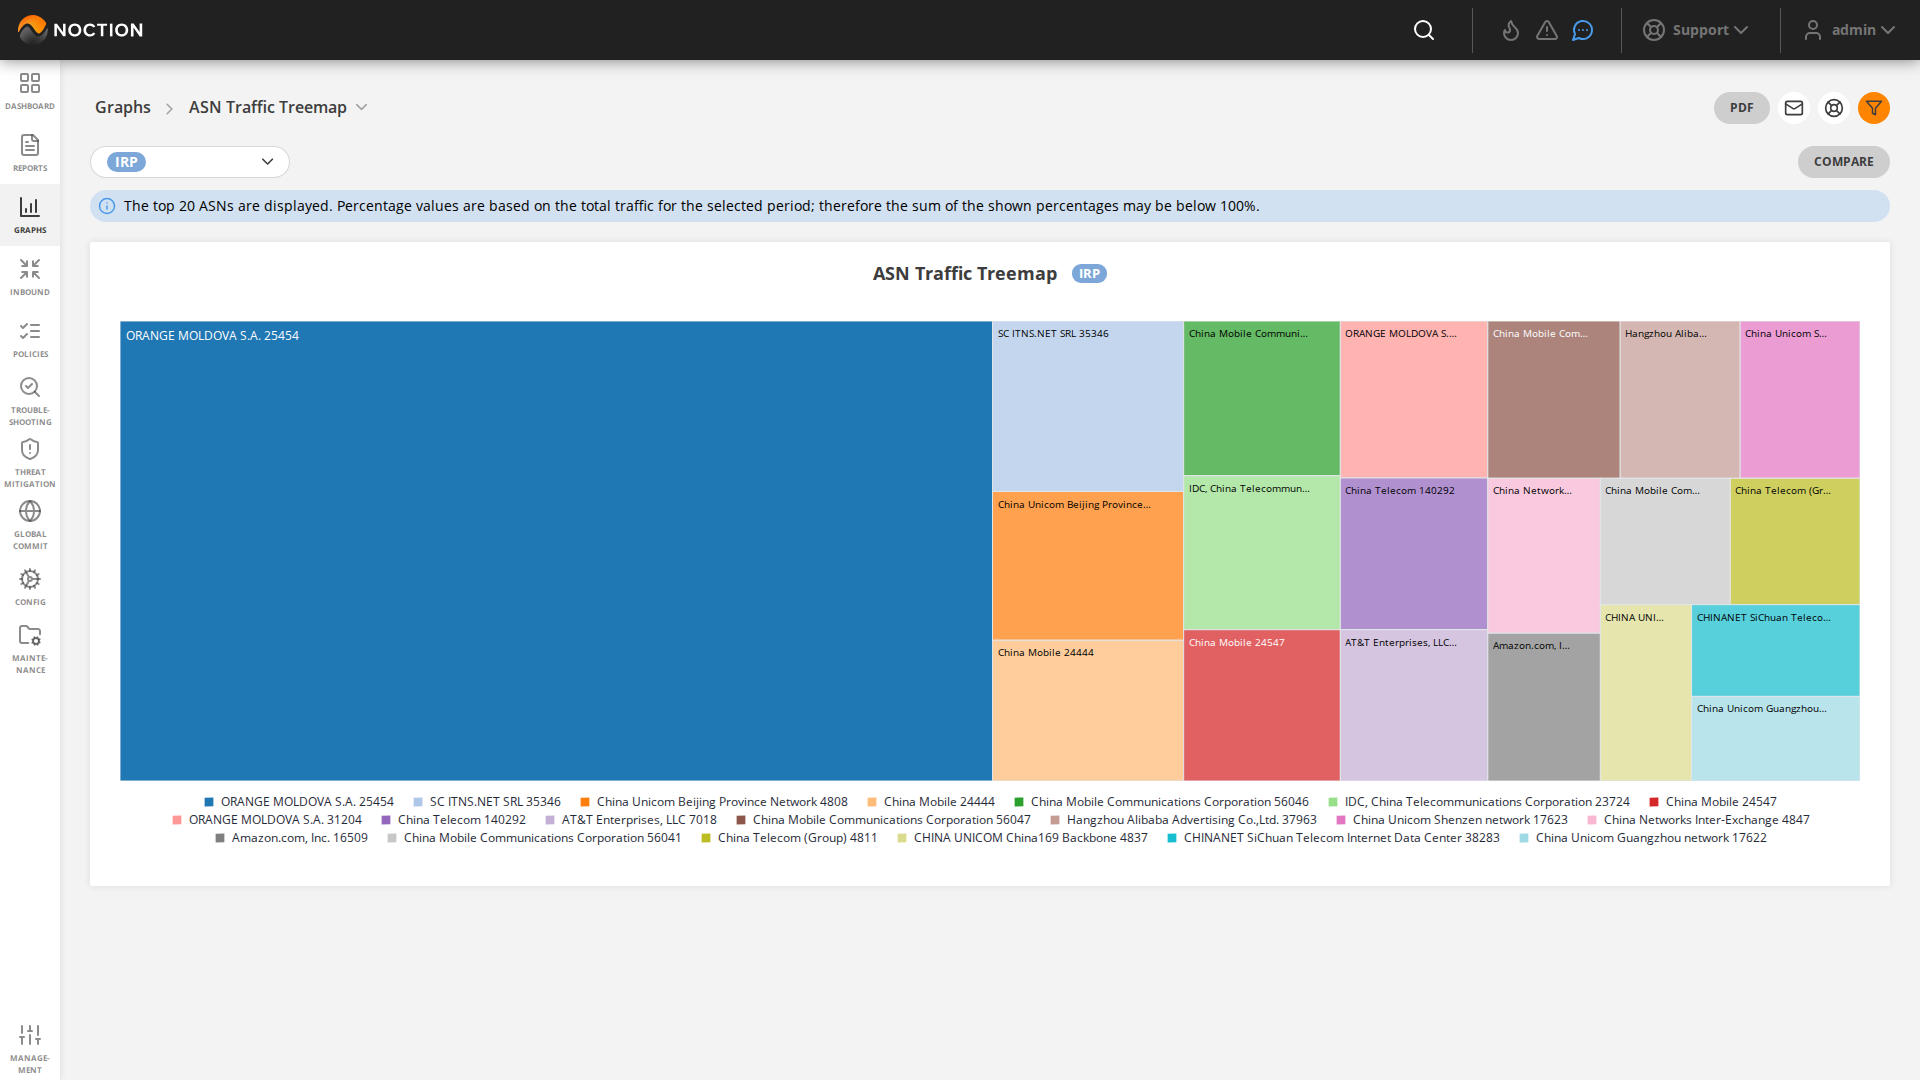Select the green China Mobile Communi... treemap block

(1262, 398)
